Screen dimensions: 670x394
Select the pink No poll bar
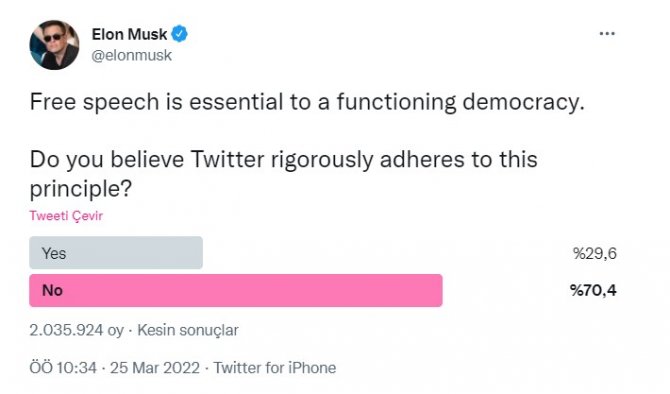236,290
